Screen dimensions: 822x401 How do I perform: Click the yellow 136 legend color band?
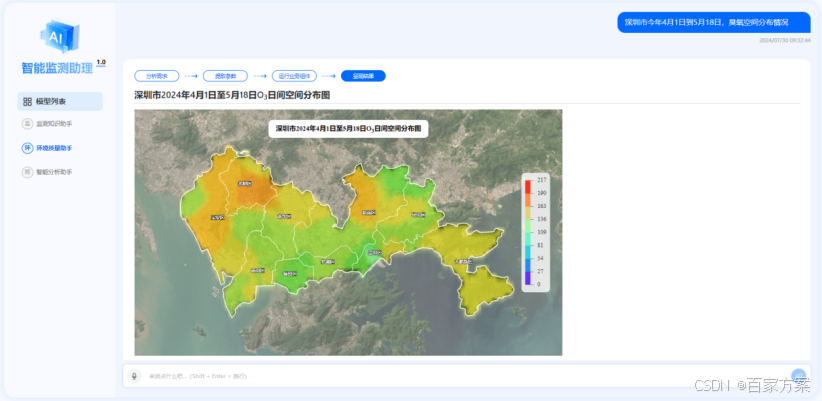pyautogui.click(x=527, y=212)
